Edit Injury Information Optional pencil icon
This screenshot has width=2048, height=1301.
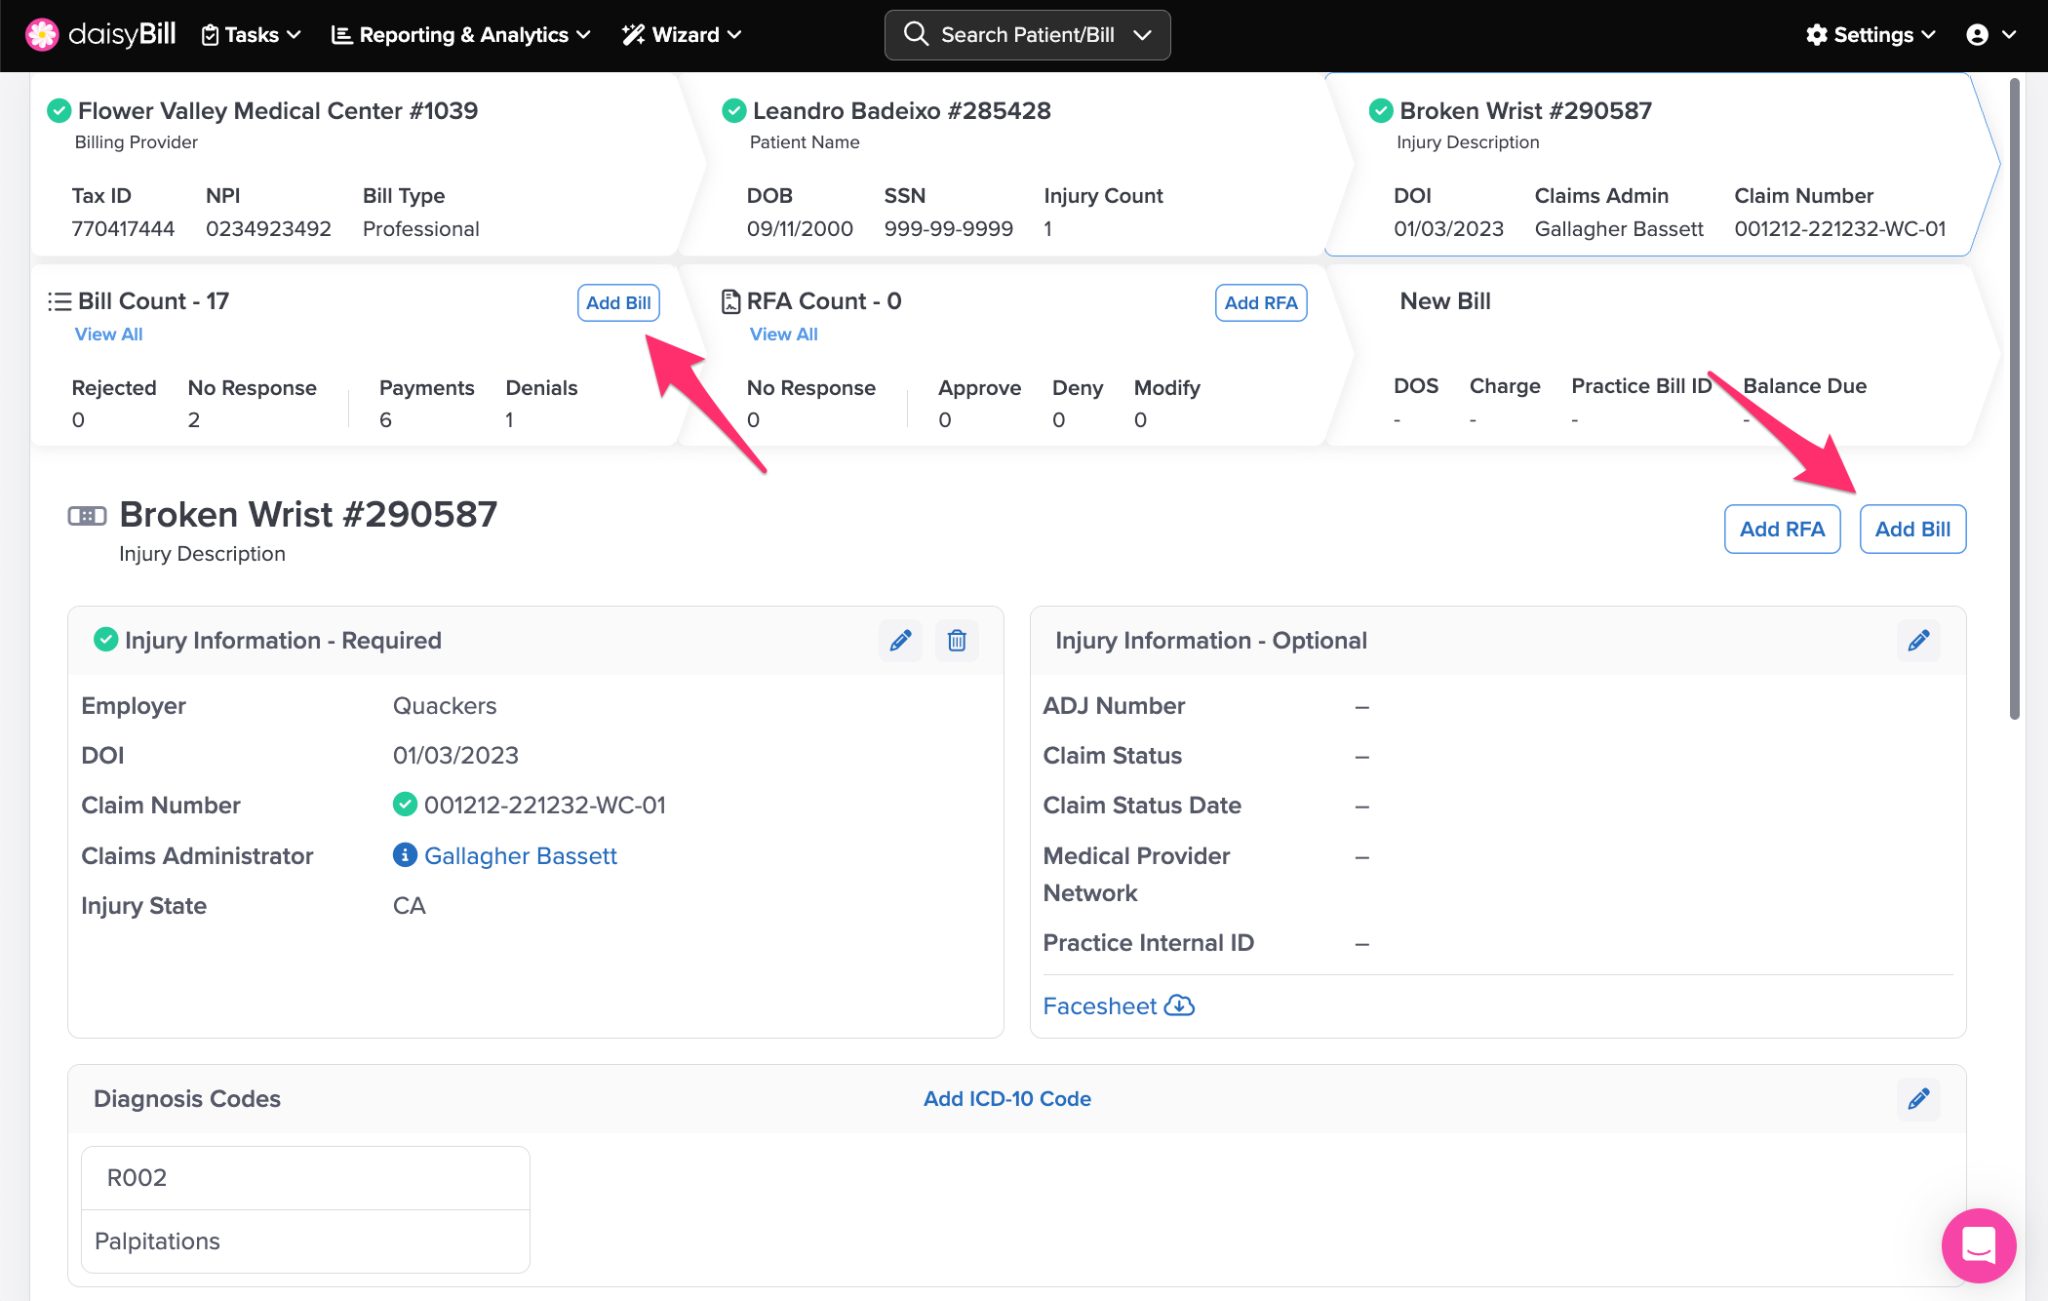[1917, 640]
